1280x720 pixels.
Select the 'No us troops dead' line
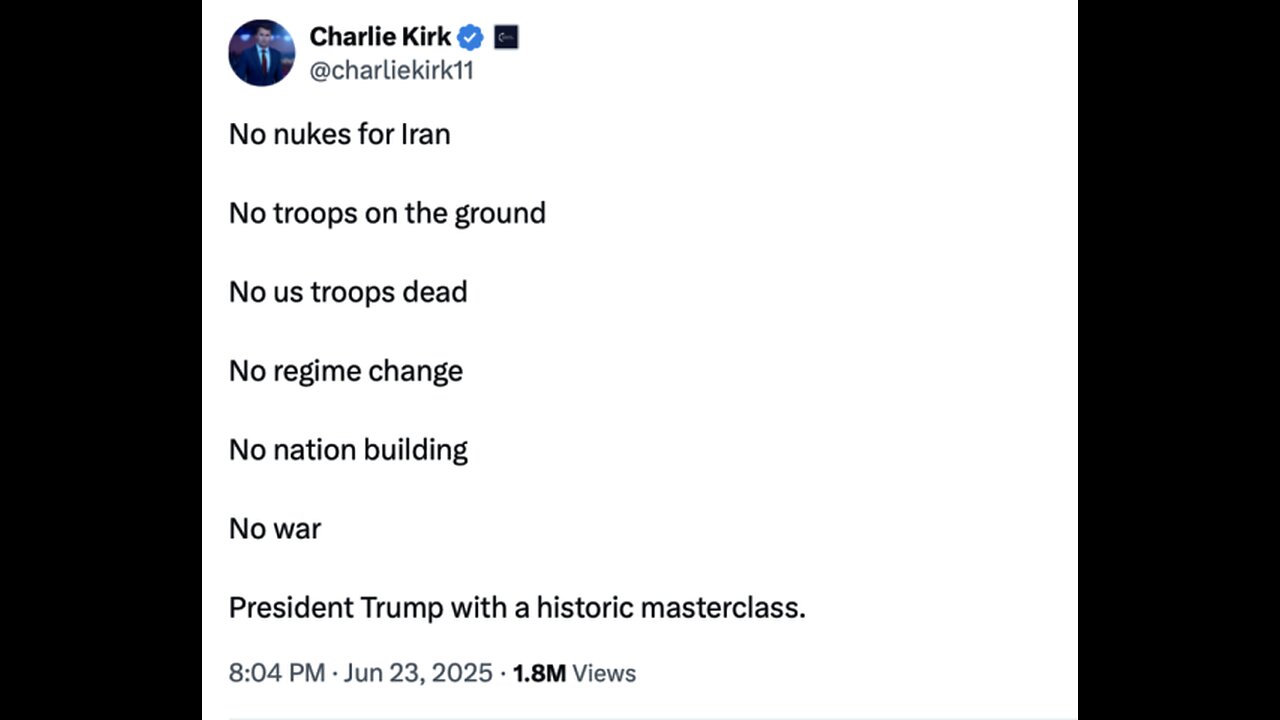click(348, 292)
